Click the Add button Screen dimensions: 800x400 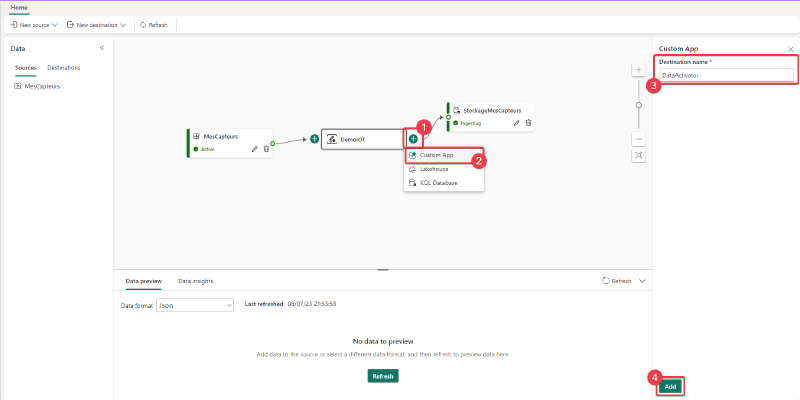[670, 387]
